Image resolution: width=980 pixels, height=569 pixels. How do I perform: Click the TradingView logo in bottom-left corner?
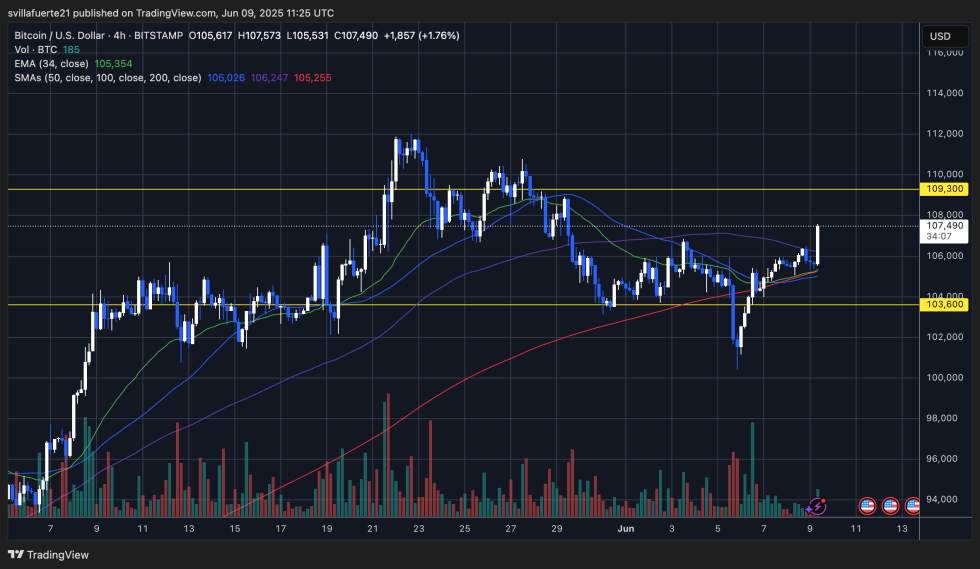coord(46,554)
